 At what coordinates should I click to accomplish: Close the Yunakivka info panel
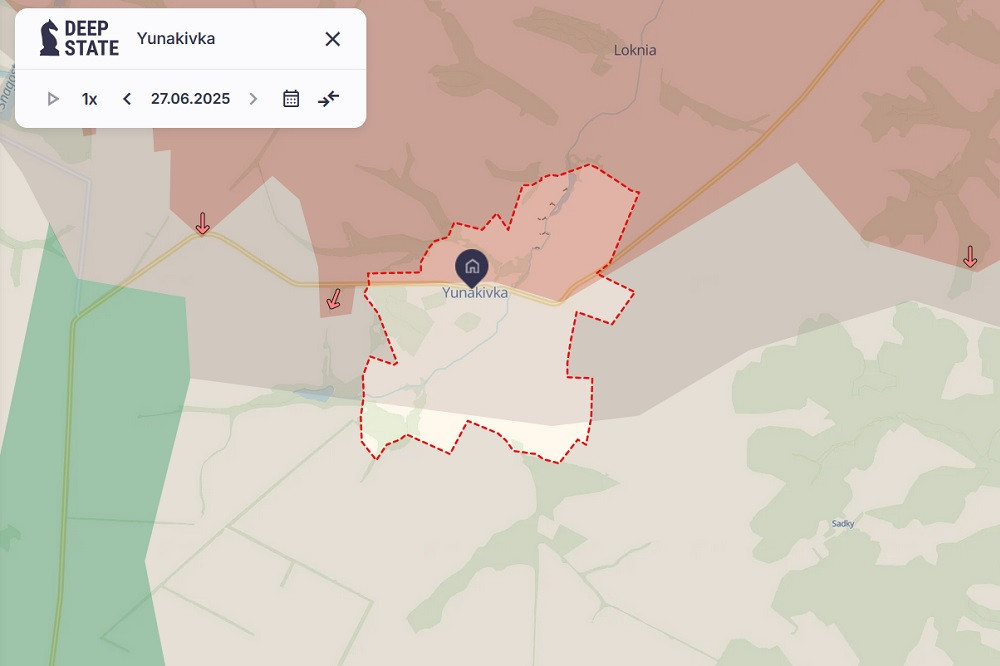point(333,39)
